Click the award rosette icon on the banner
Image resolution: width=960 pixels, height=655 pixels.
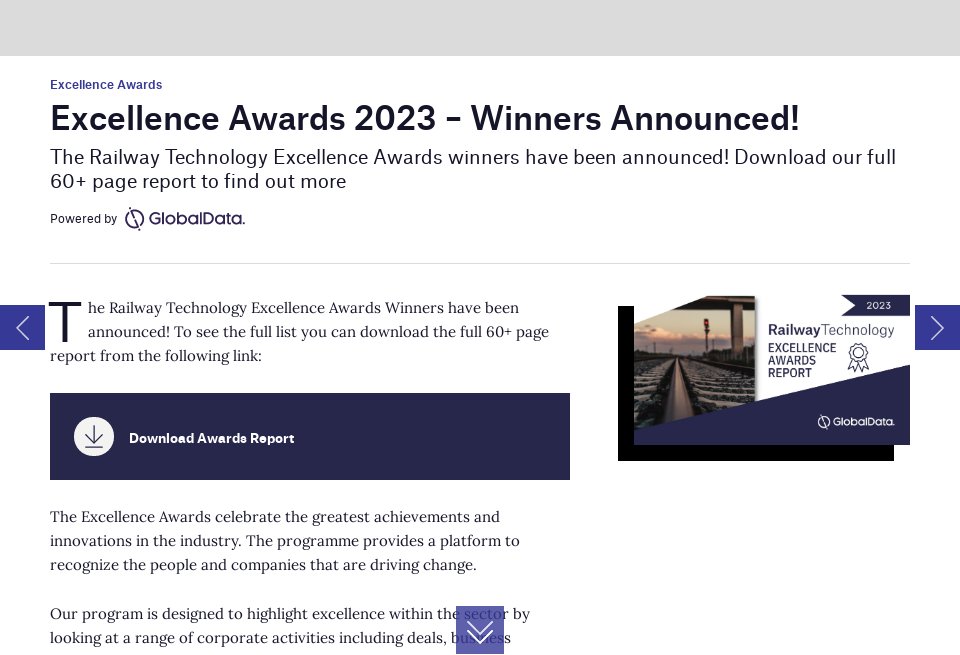coord(857,358)
